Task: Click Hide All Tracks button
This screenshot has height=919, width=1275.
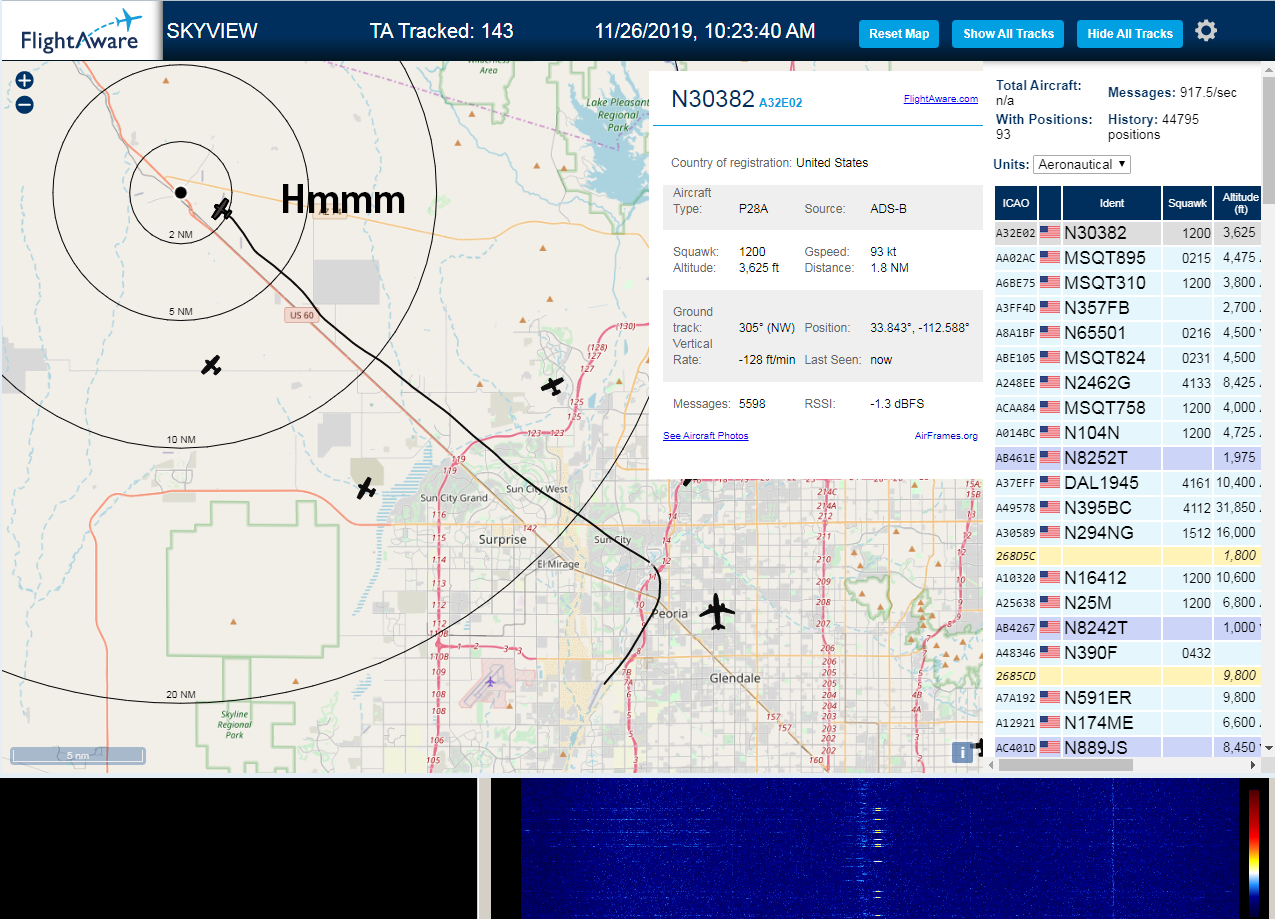Action: (x=1130, y=34)
